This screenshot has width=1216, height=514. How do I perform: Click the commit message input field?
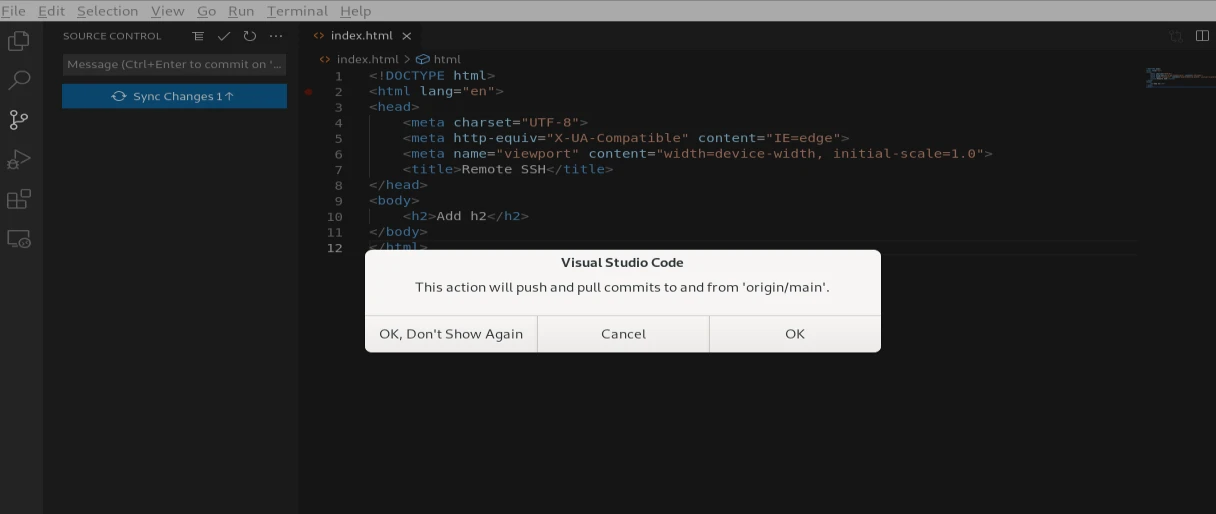point(174,64)
